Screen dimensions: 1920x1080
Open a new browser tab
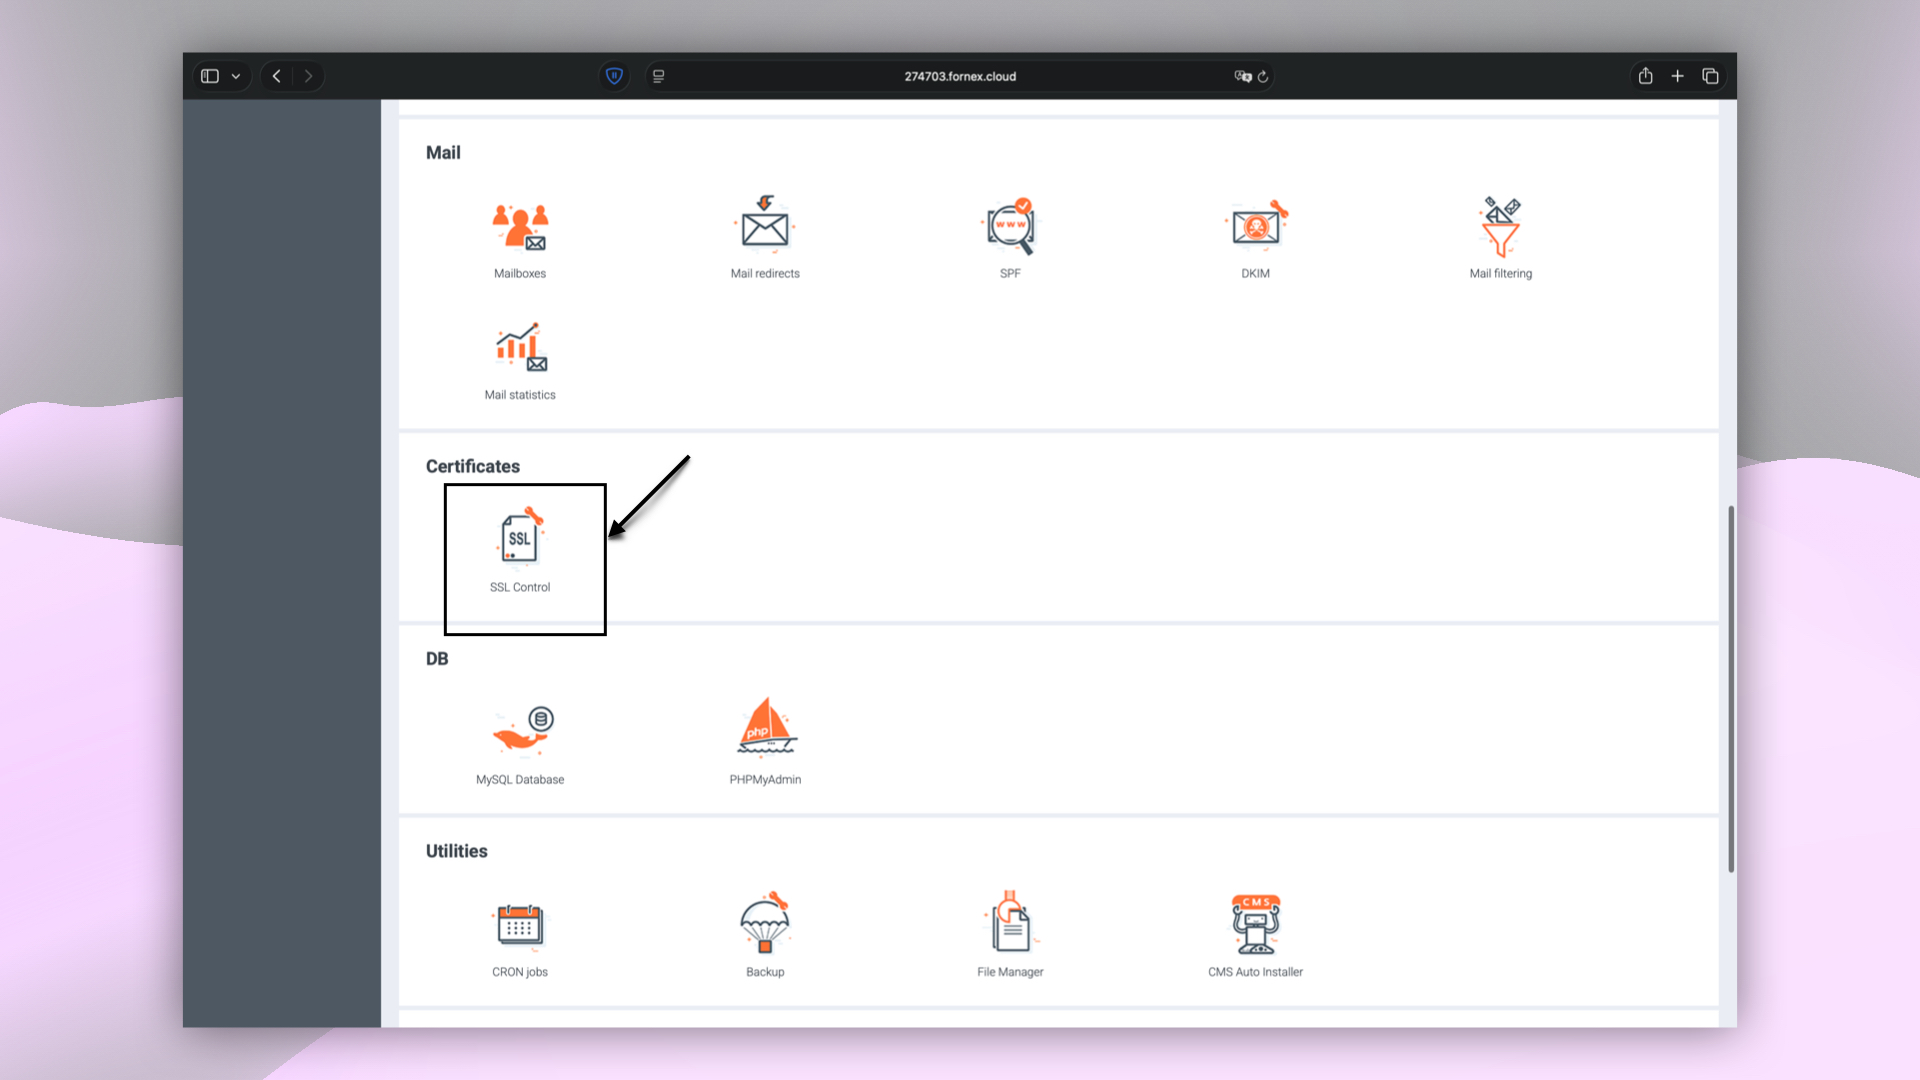(x=1677, y=76)
